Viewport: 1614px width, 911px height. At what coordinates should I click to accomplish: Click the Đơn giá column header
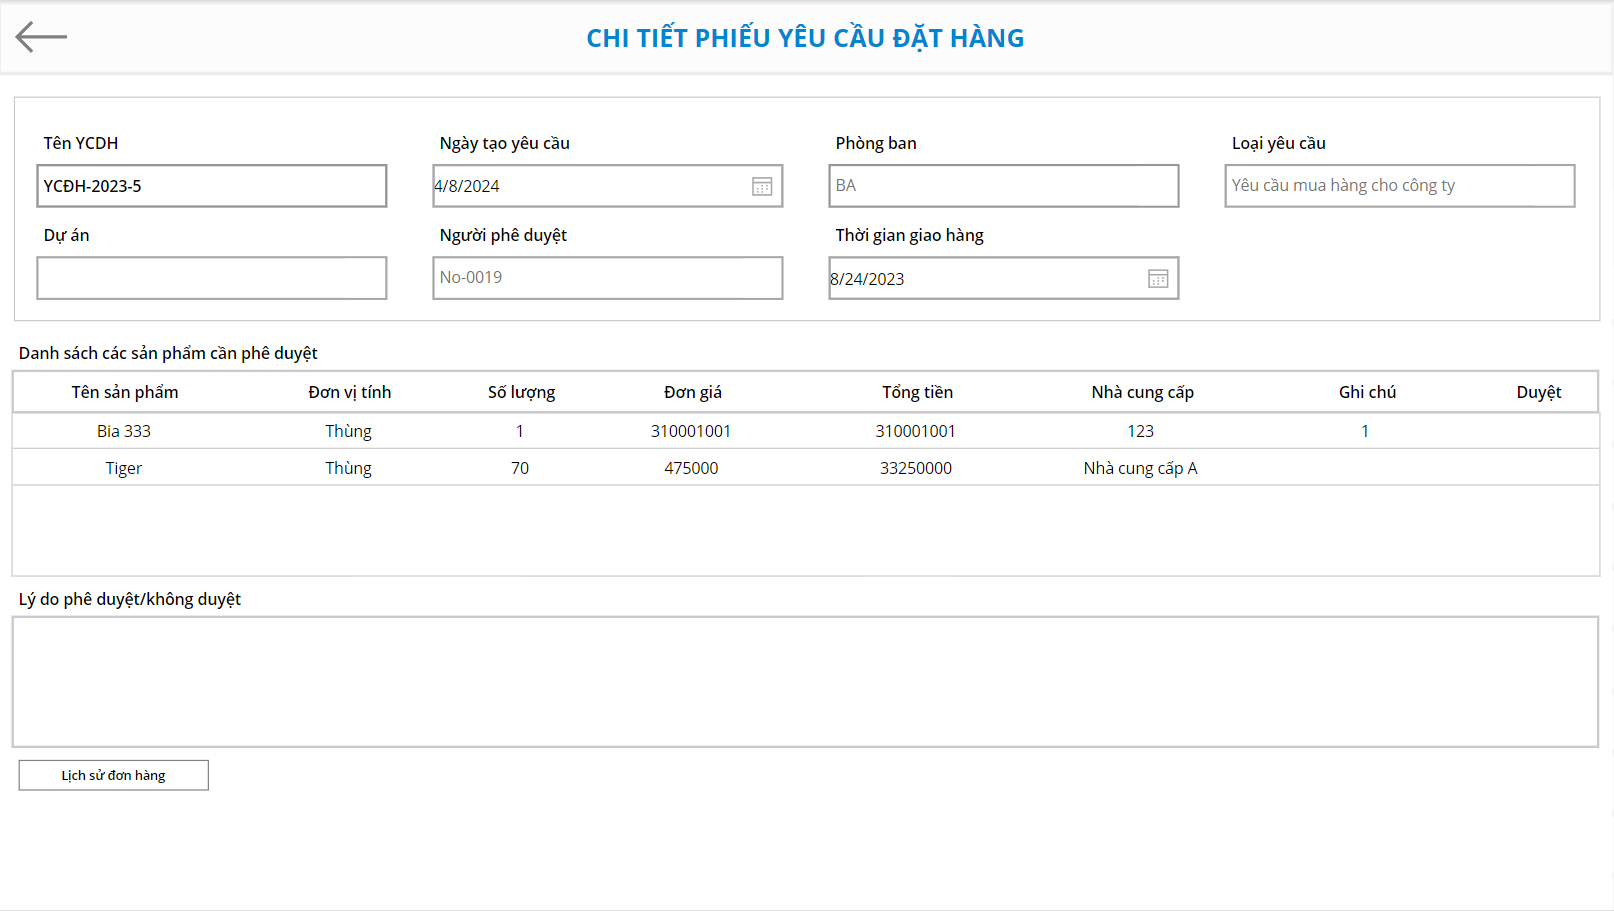(693, 392)
